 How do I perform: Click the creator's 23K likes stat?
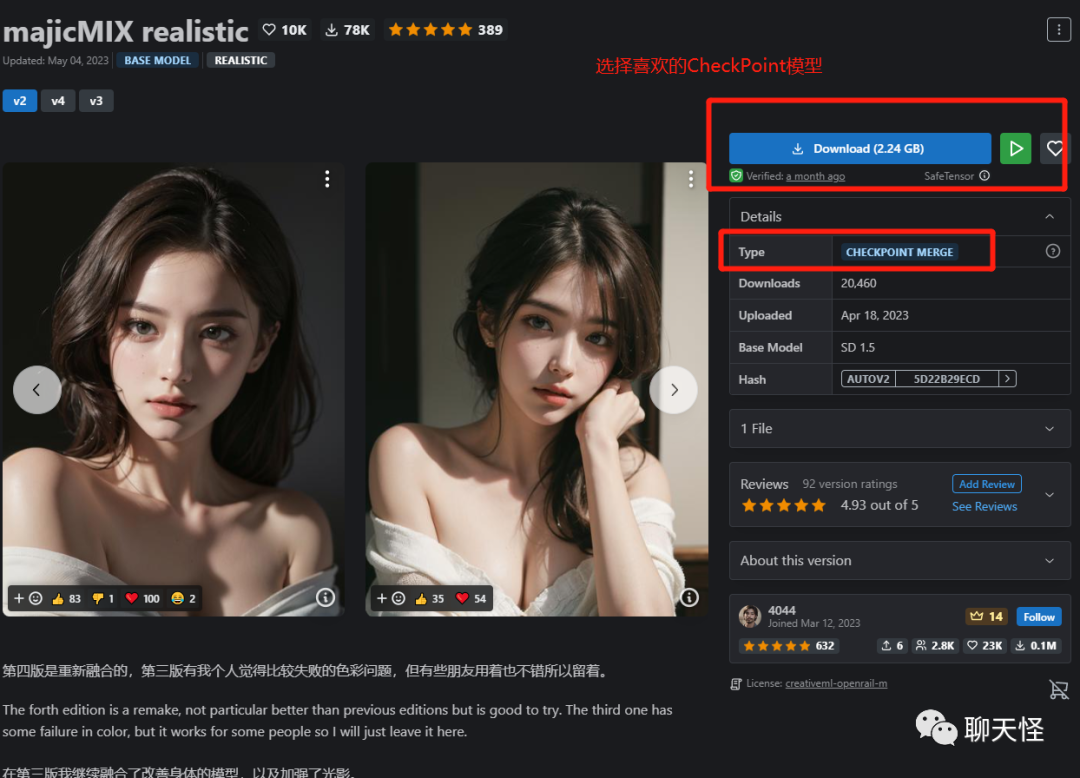tap(984, 645)
